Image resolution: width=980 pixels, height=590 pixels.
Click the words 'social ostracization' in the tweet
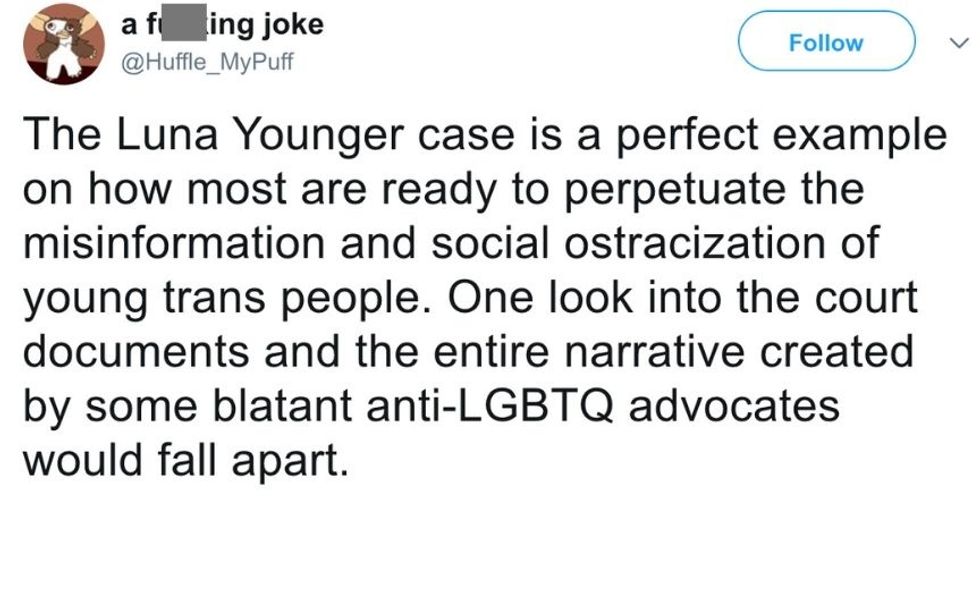[x=629, y=242]
